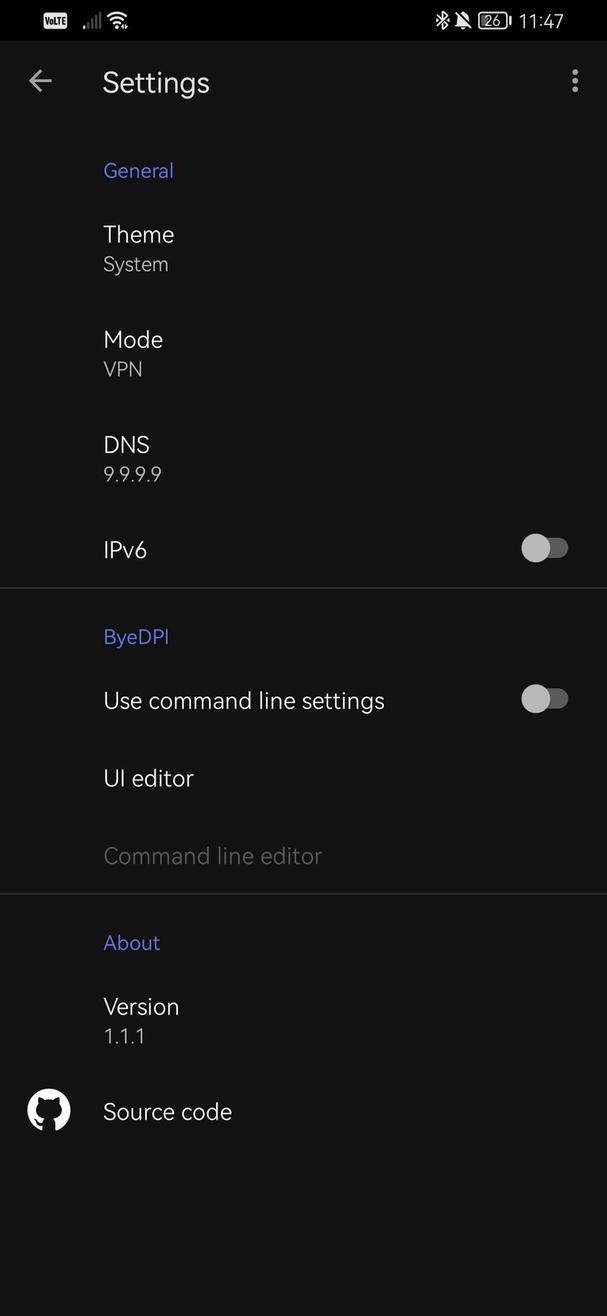Open the three-dot overflow menu
This screenshot has width=607, height=1316.
click(x=575, y=81)
